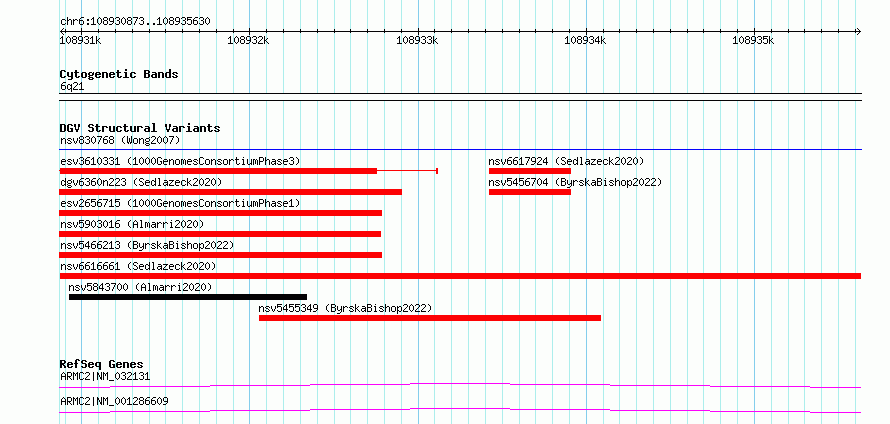Click the long nsv6616661 red bar
Image resolution: width=890 pixels, height=424 pixels.
(460, 276)
